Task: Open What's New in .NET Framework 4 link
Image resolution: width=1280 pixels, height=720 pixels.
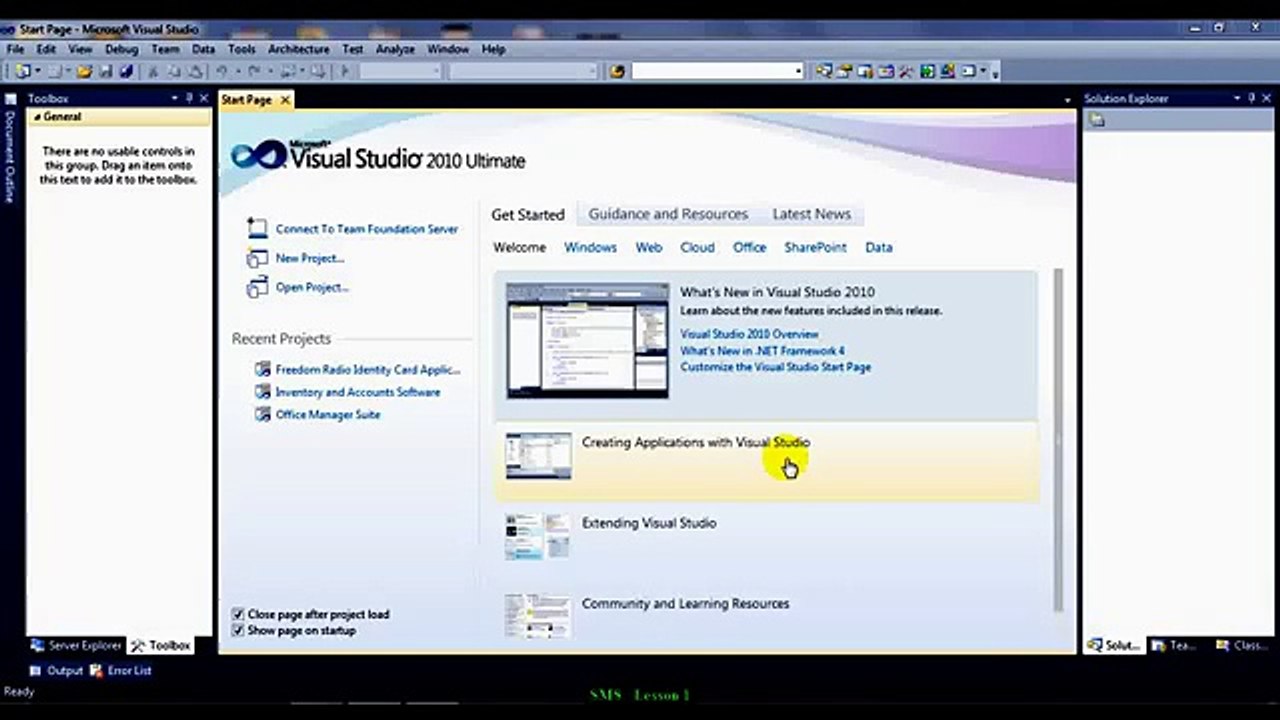Action: 762,351
